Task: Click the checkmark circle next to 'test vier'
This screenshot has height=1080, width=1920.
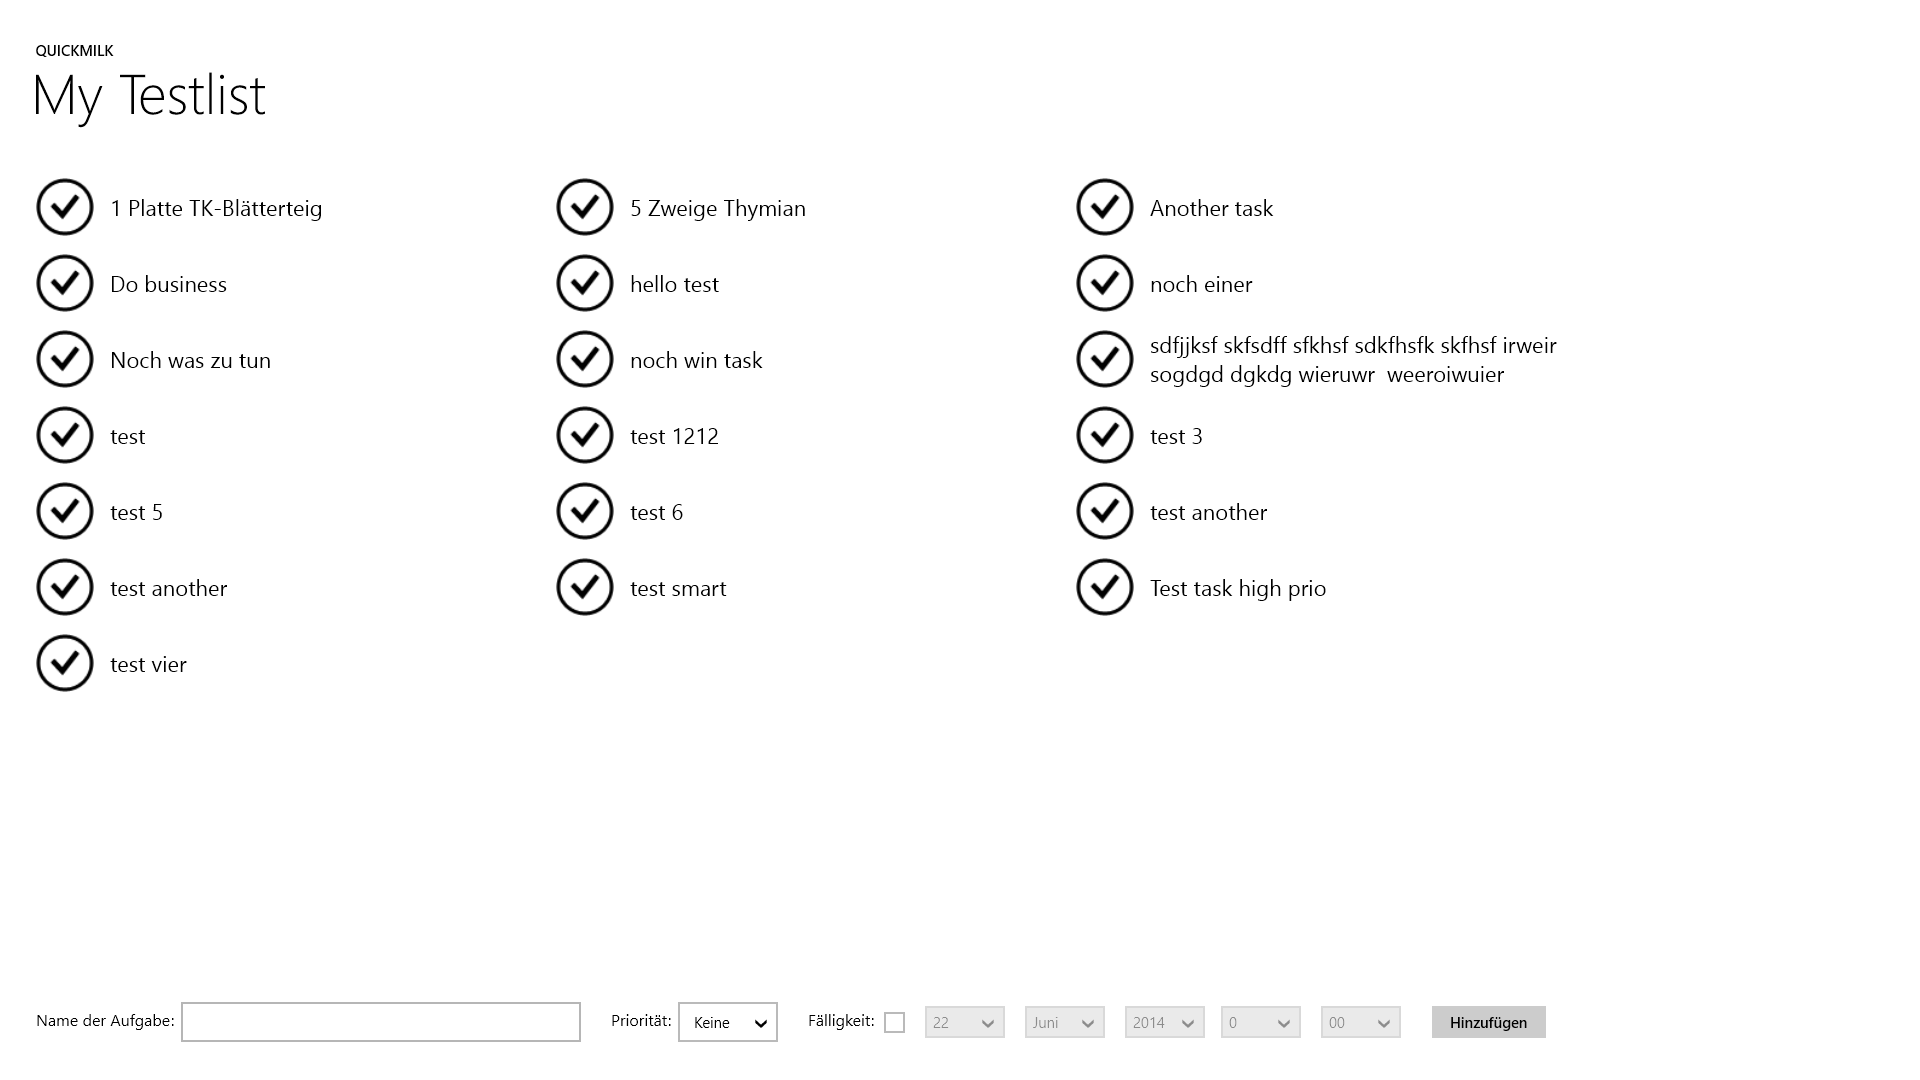Action: (x=65, y=663)
